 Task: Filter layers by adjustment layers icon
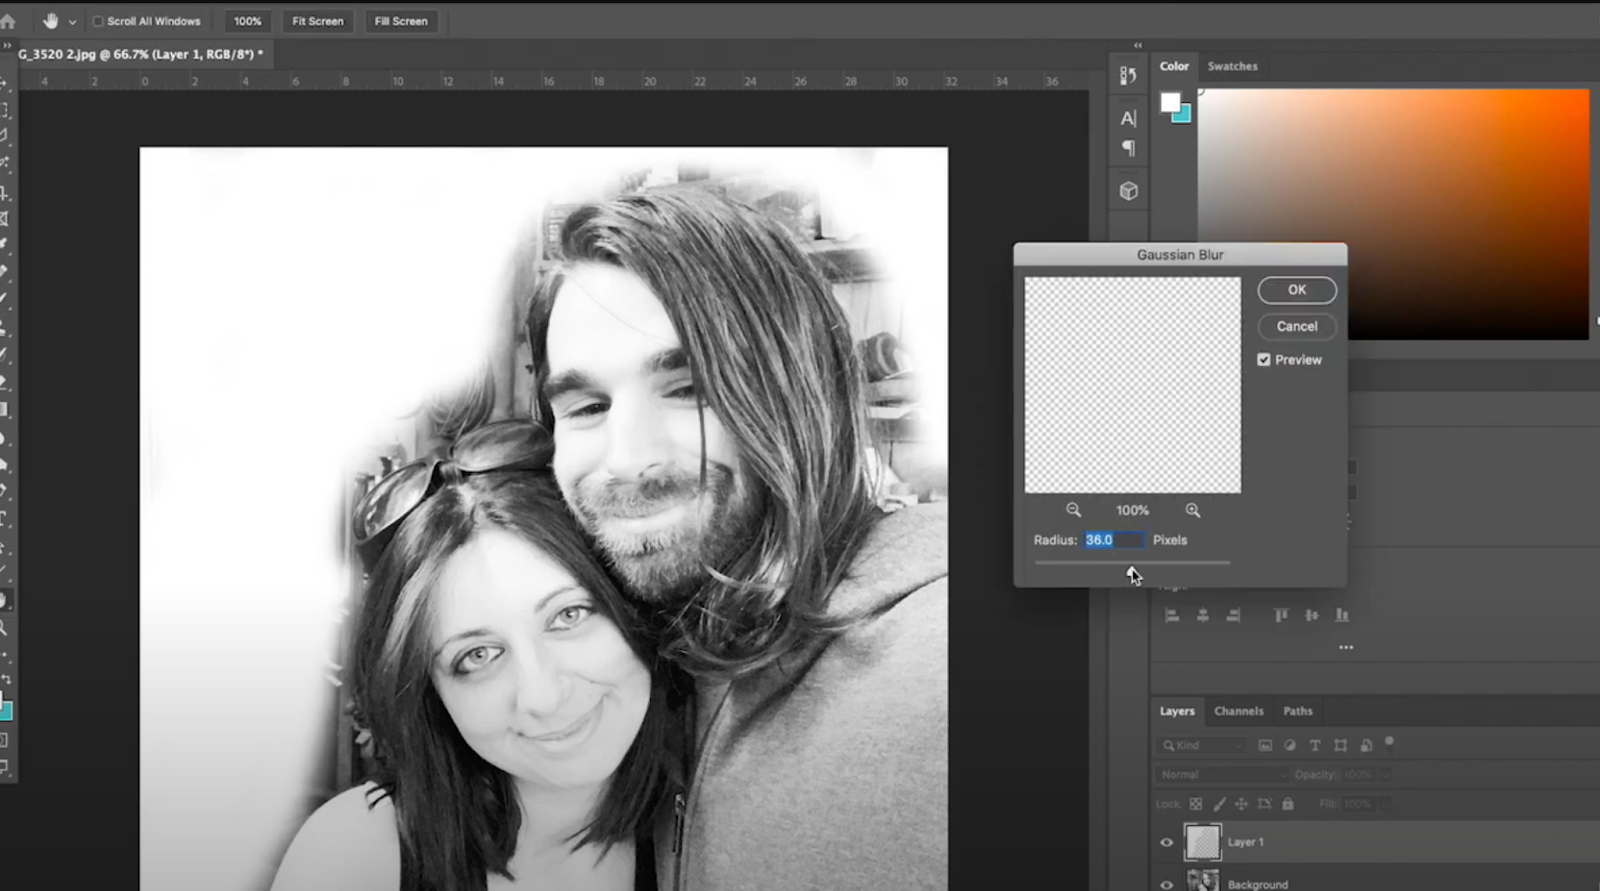1290,745
